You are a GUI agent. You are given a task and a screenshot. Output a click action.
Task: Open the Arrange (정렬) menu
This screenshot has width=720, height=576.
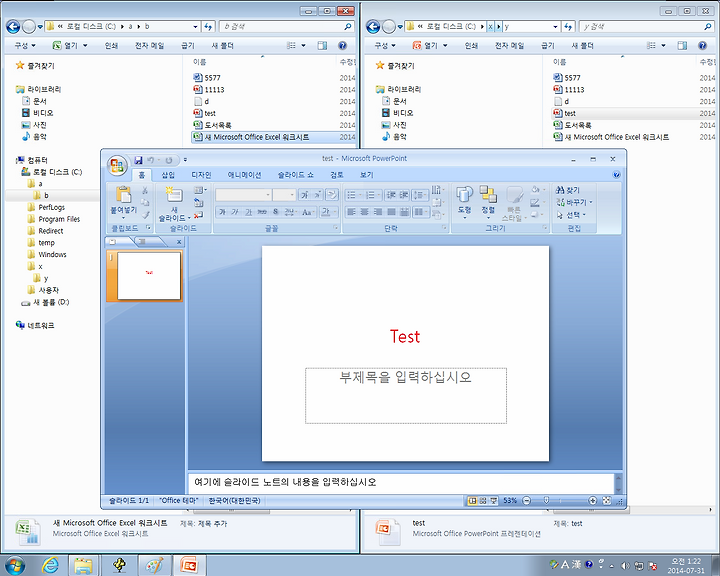pyautogui.click(x=488, y=201)
